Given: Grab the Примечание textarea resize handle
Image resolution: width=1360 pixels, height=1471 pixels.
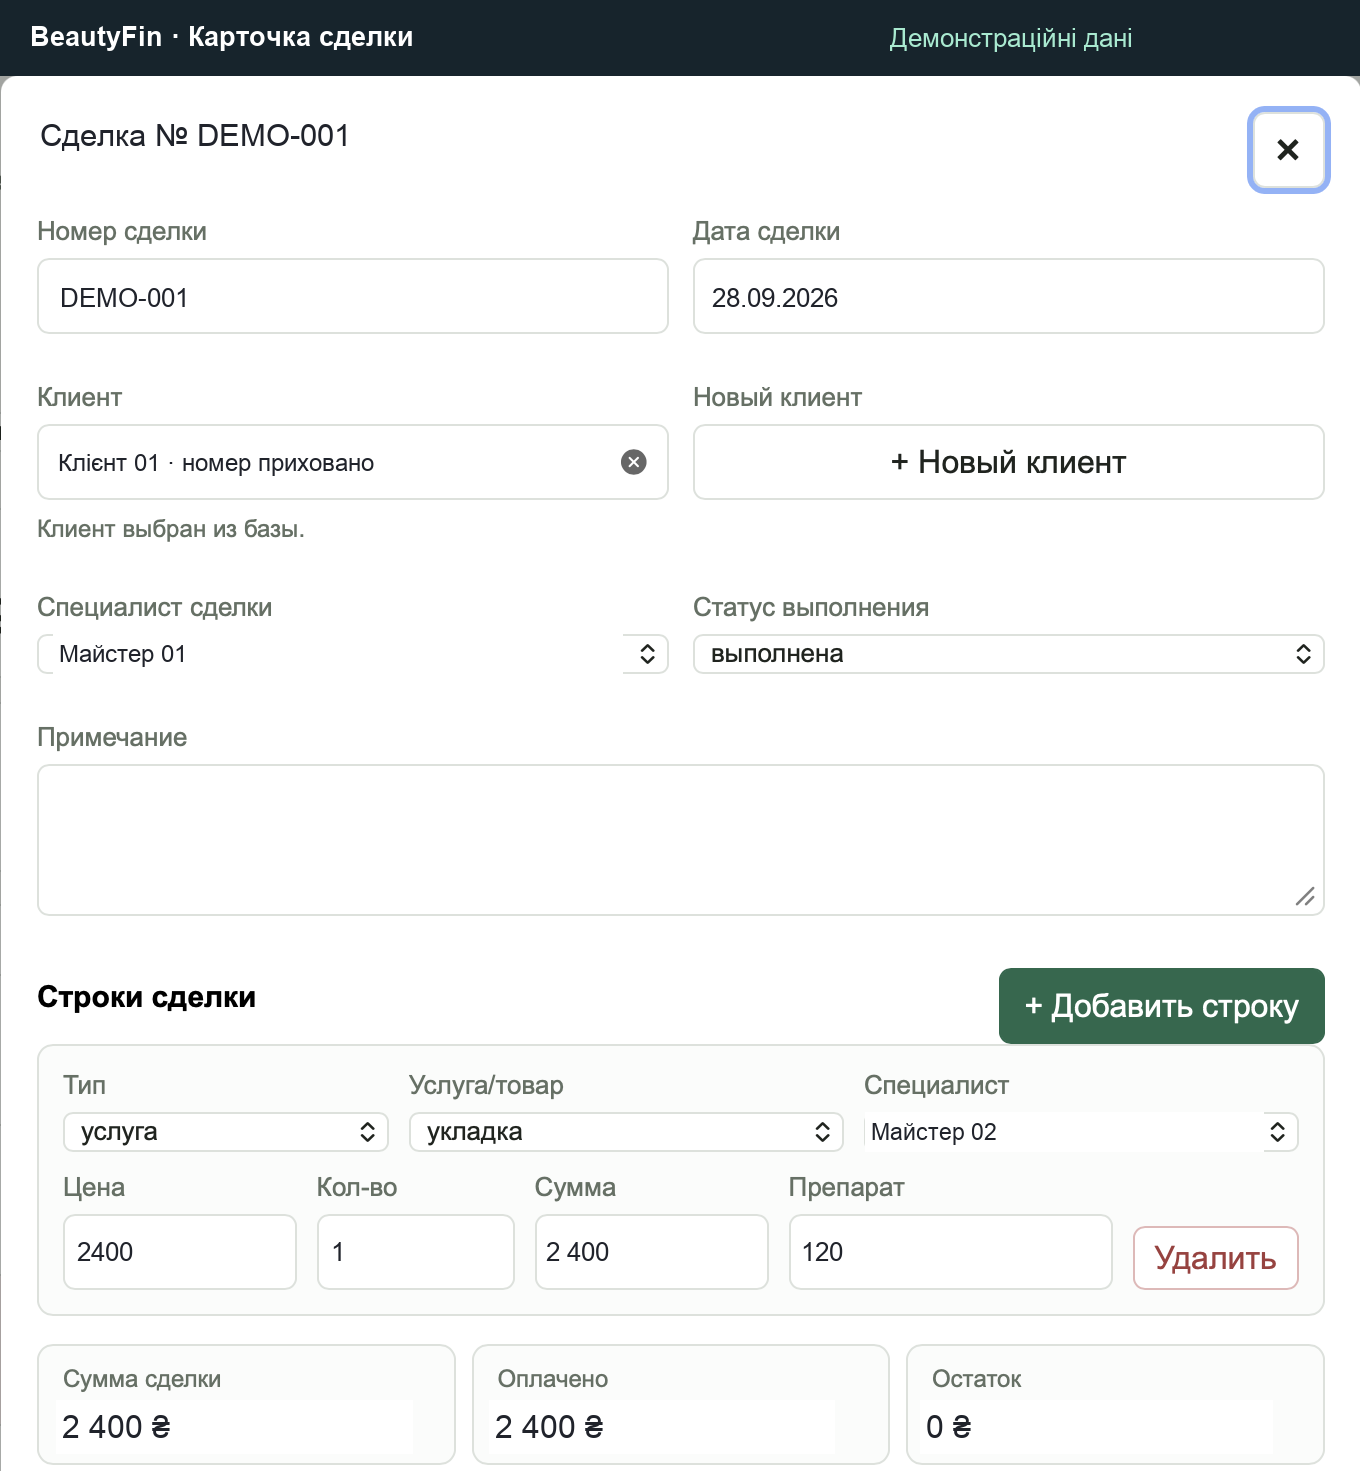Looking at the screenshot, I should [1306, 897].
